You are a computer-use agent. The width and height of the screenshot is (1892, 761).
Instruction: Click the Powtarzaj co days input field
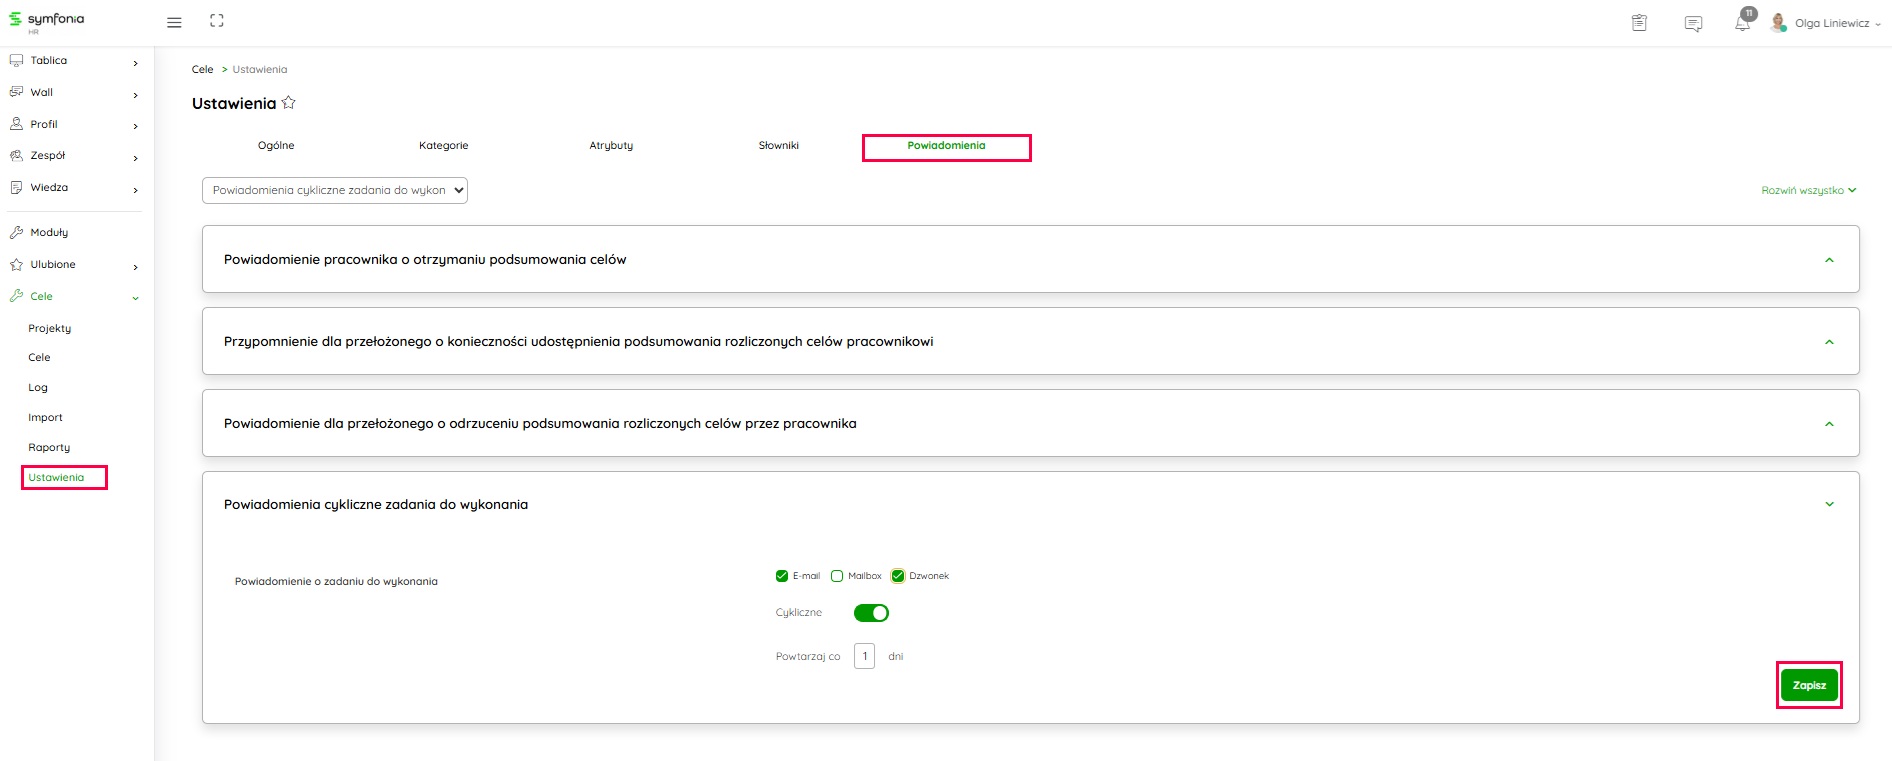click(864, 656)
